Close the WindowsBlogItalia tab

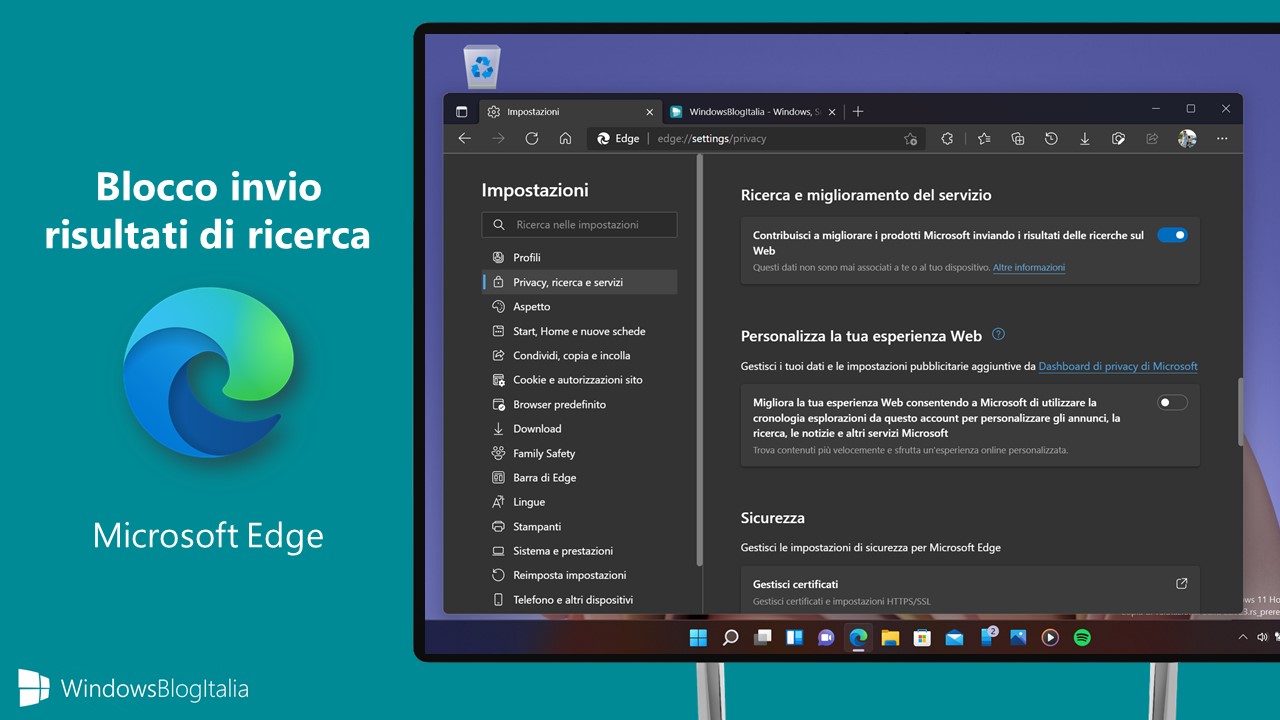[x=832, y=112]
